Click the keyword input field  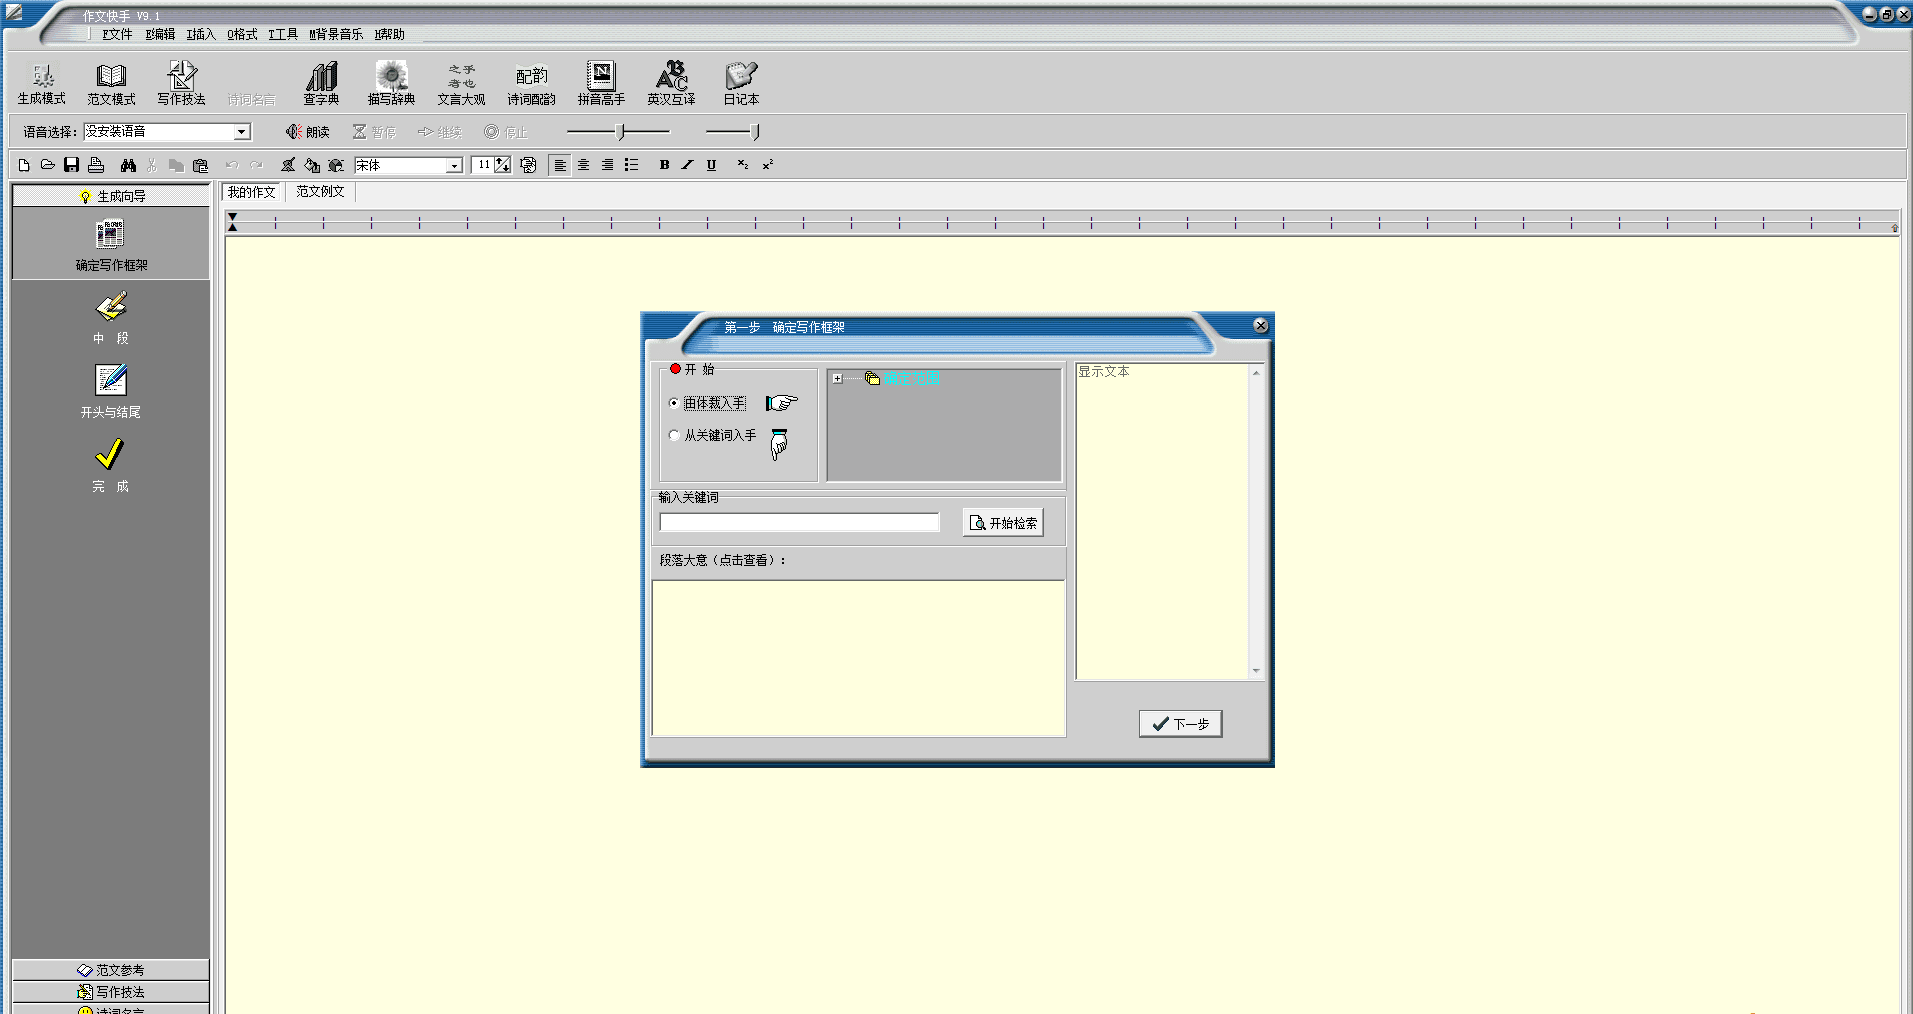(x=799, y=522)
